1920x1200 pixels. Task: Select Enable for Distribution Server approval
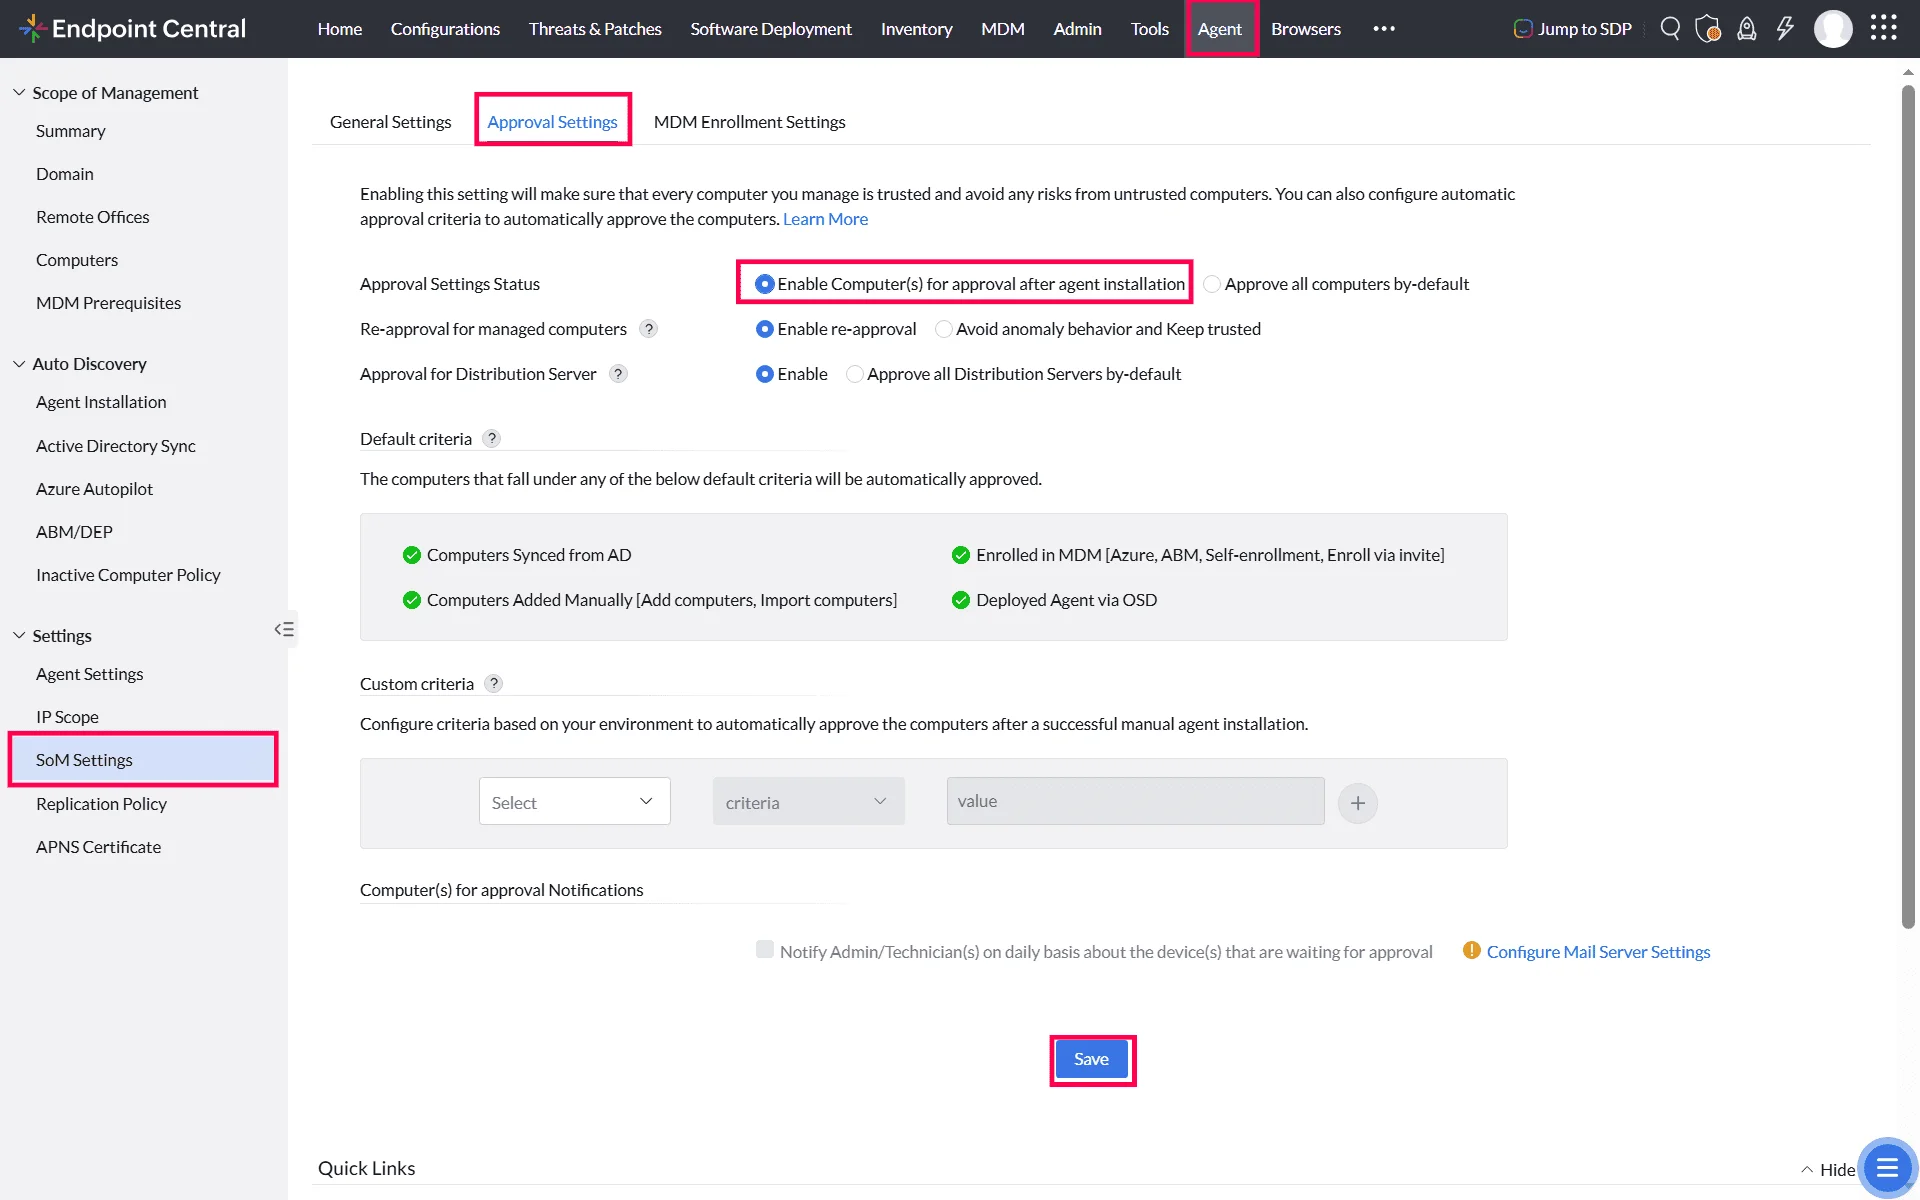pyautogui.click(x=765, y=374)
